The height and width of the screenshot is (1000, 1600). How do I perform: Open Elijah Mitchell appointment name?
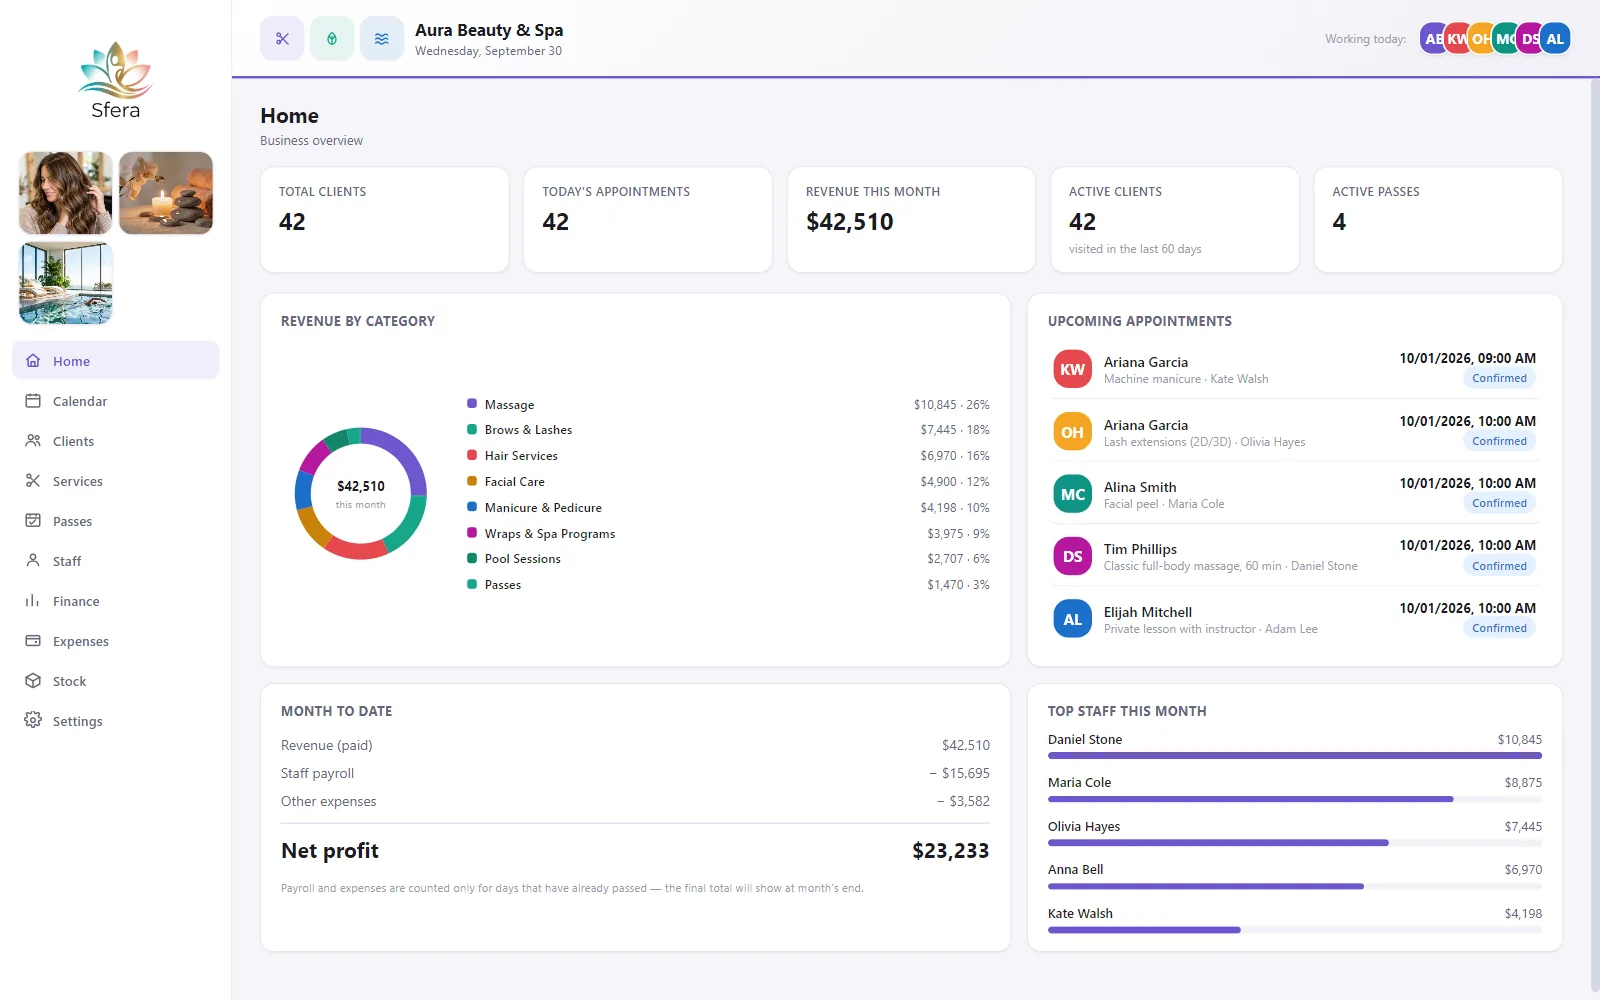coord(1147,612)
